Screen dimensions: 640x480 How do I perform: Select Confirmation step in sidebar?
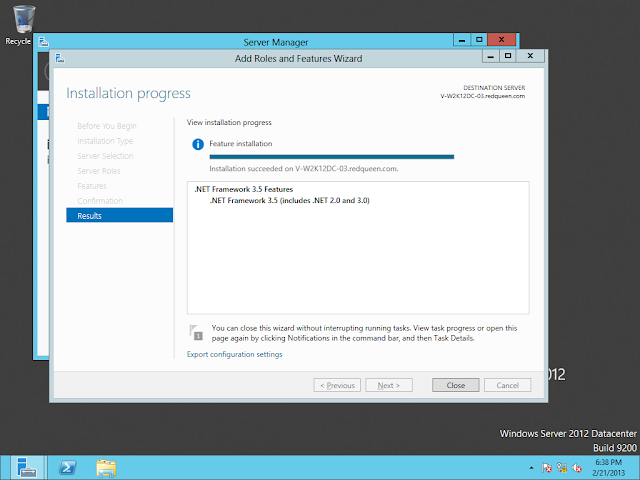[100, 201]
